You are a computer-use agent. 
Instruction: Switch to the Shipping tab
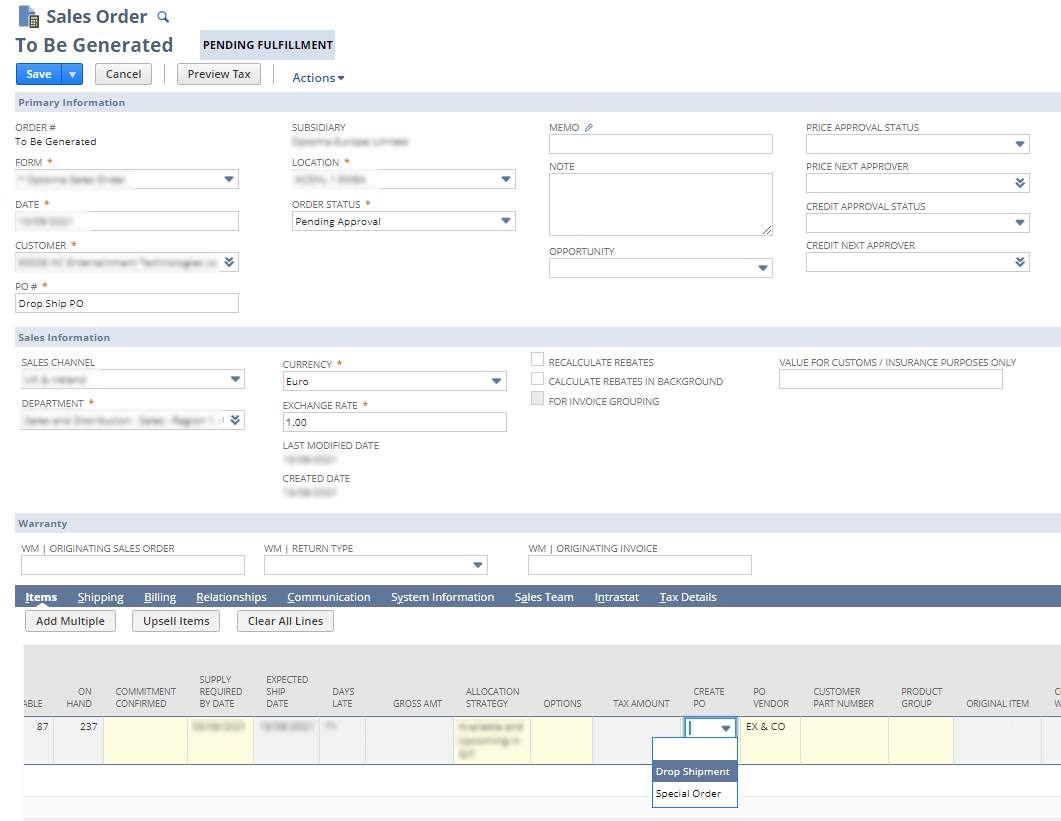pyautogui.click(x=100, y=597)
